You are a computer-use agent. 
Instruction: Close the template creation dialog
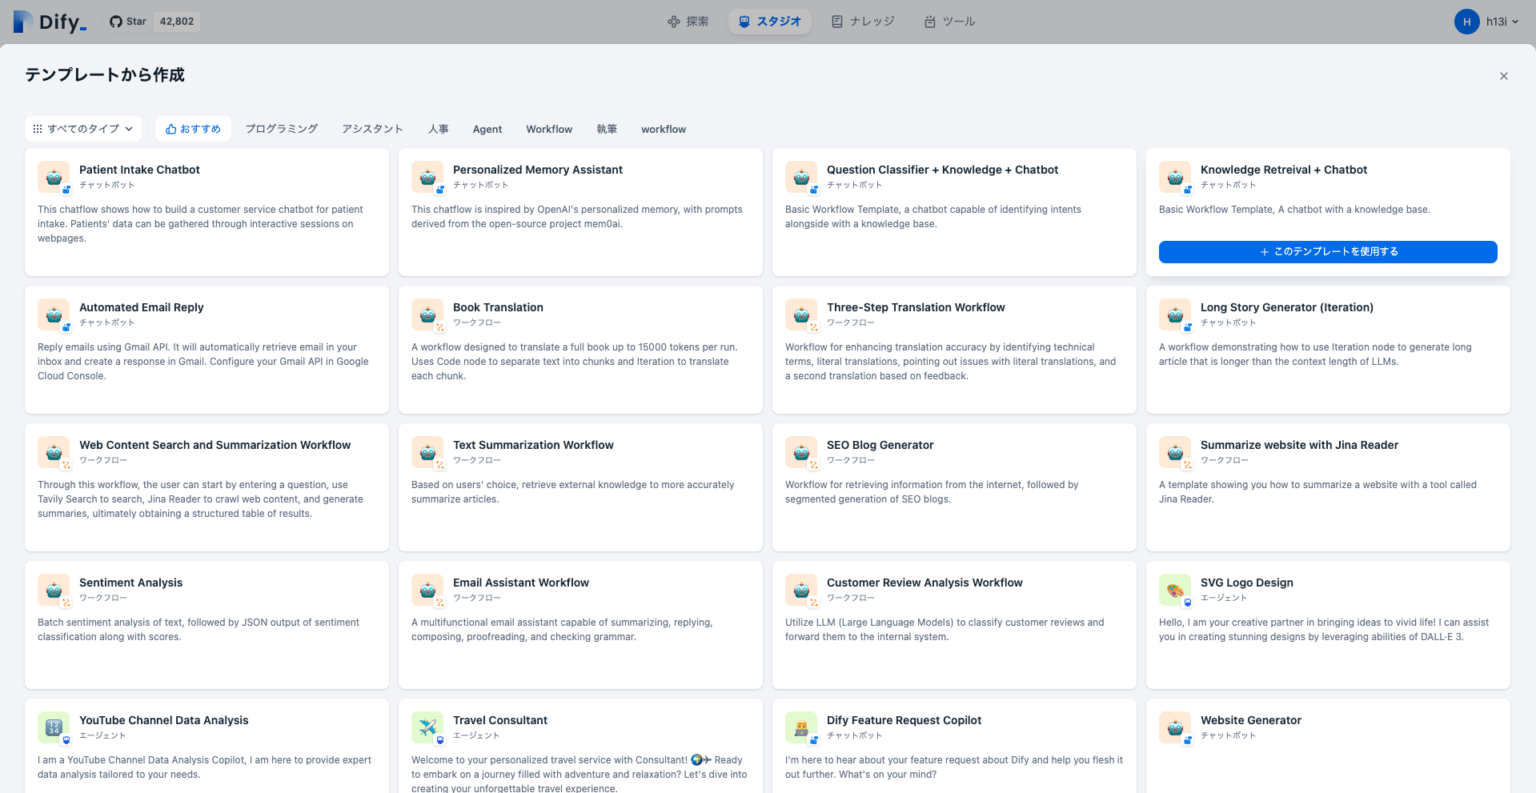tap(1503, 75)
